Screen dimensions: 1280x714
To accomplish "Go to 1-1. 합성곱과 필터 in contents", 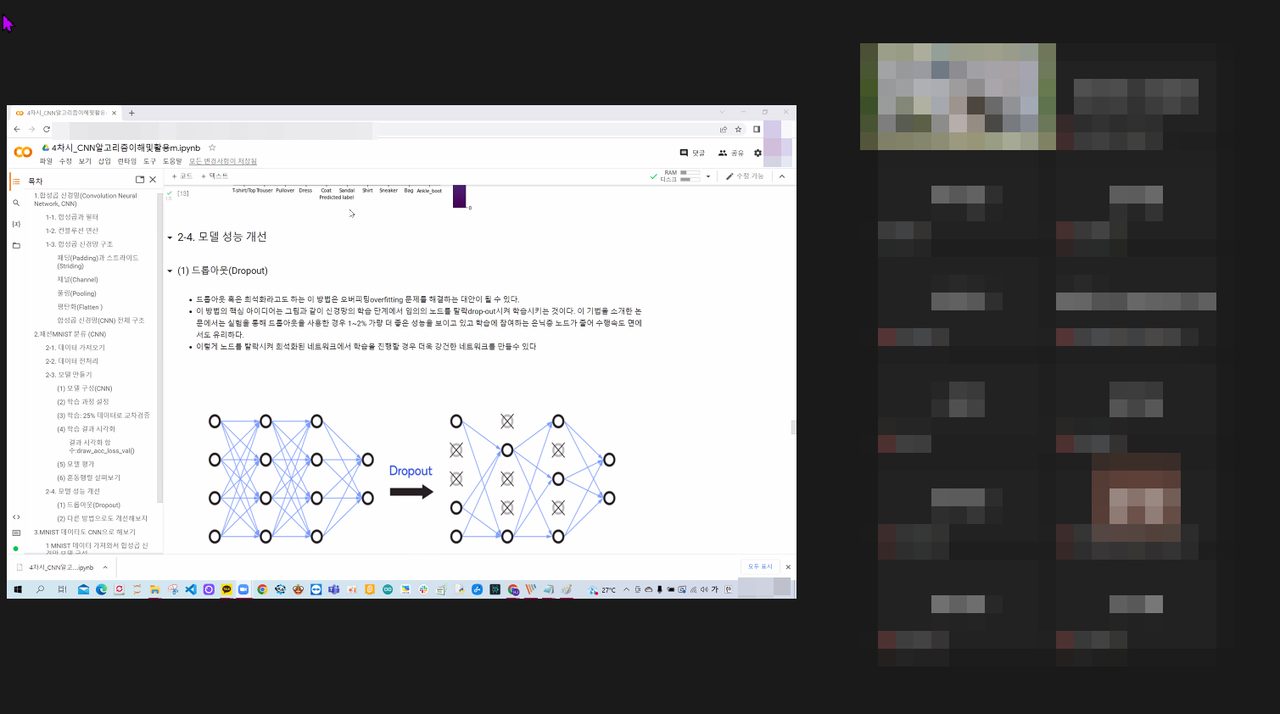I will [x=72, y=217].
